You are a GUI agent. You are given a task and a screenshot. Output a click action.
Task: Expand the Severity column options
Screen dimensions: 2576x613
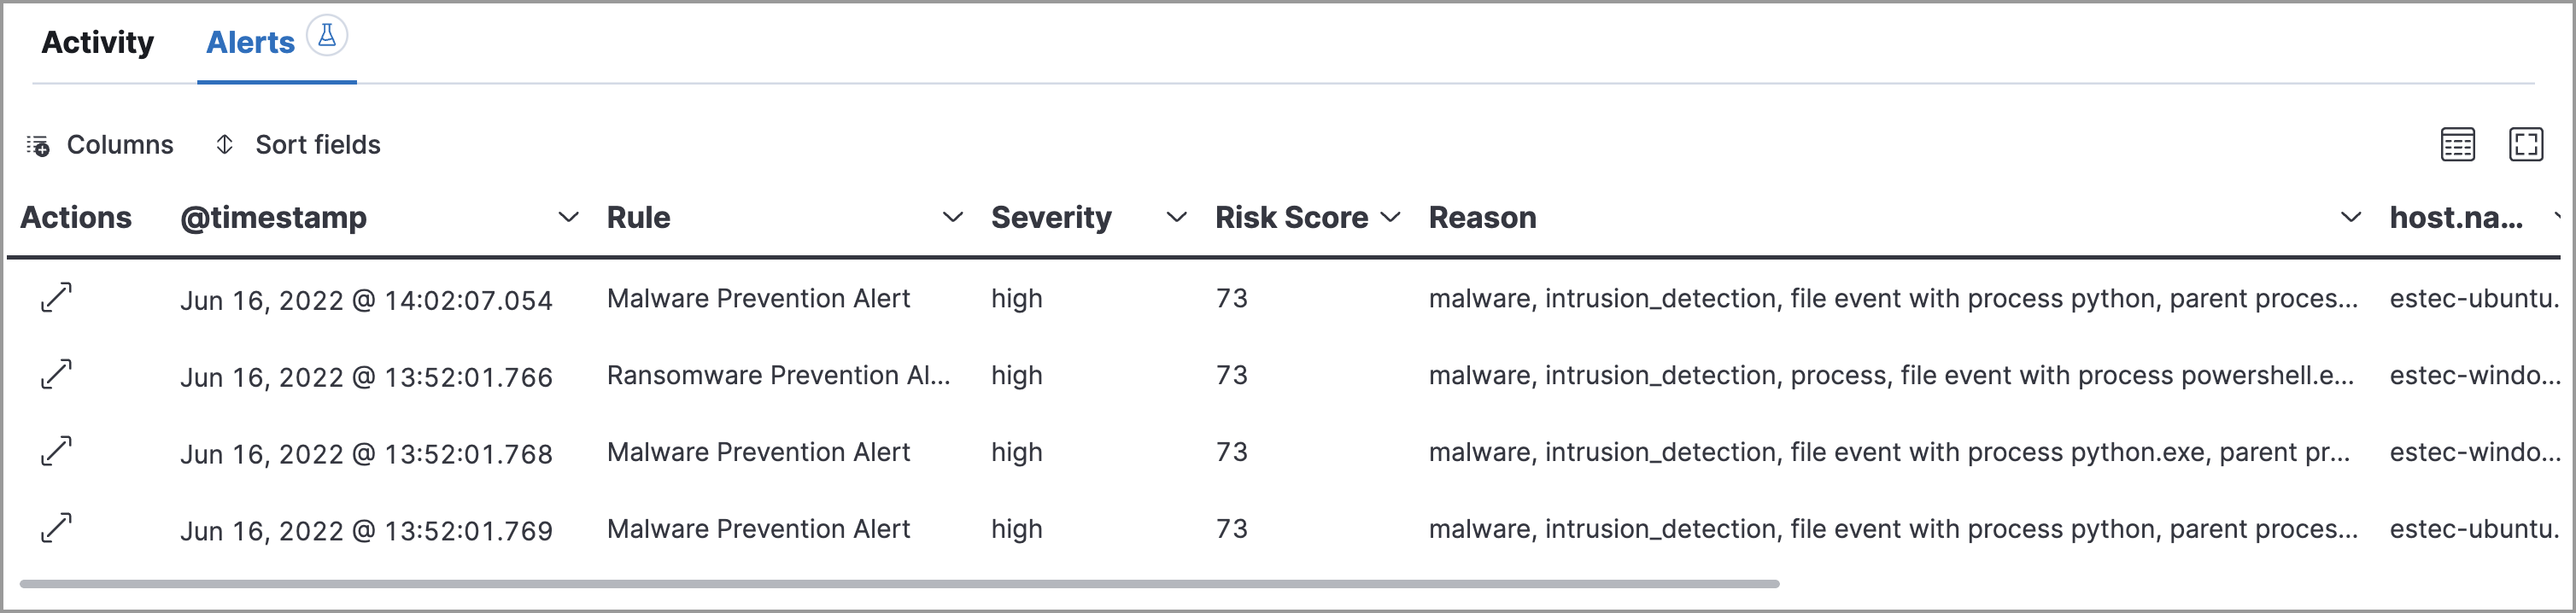coord(1177,217)
